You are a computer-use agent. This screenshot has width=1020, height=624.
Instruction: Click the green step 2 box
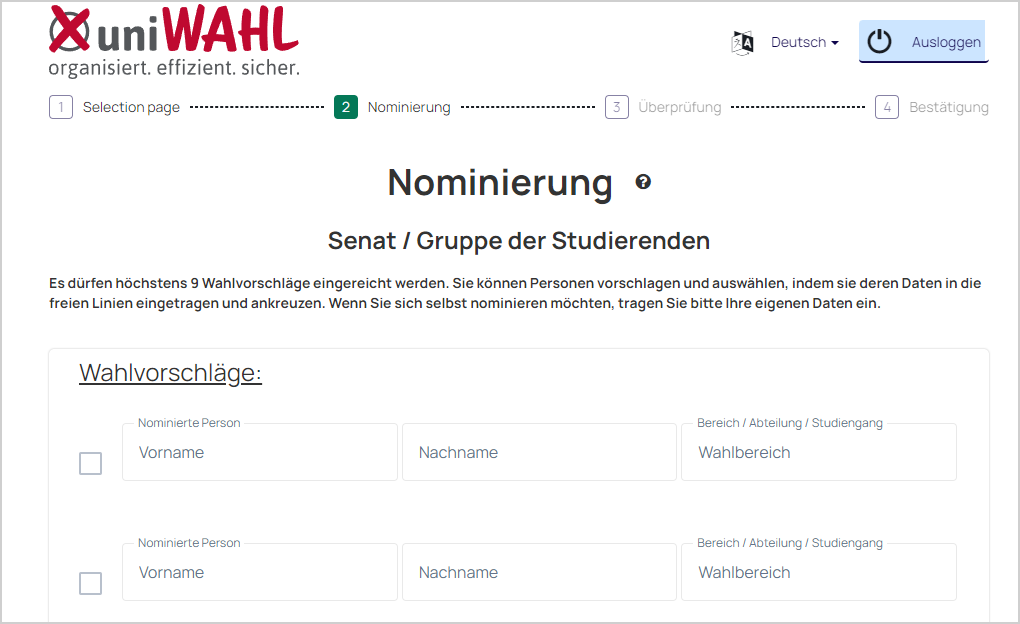tap(346, 107)
